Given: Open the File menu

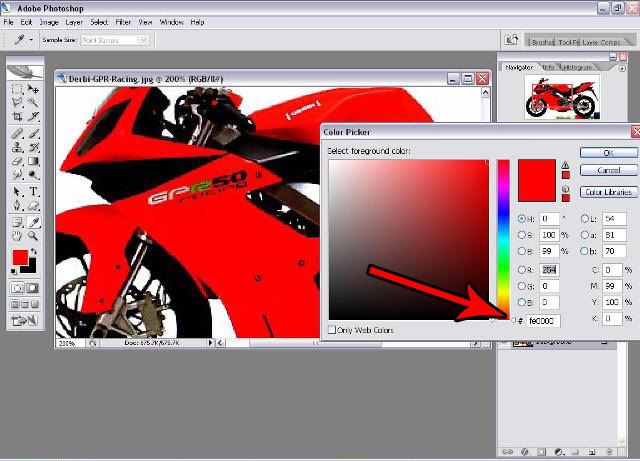Looking at the screenshot, I should pyautogui.click(x=8, y=22).
